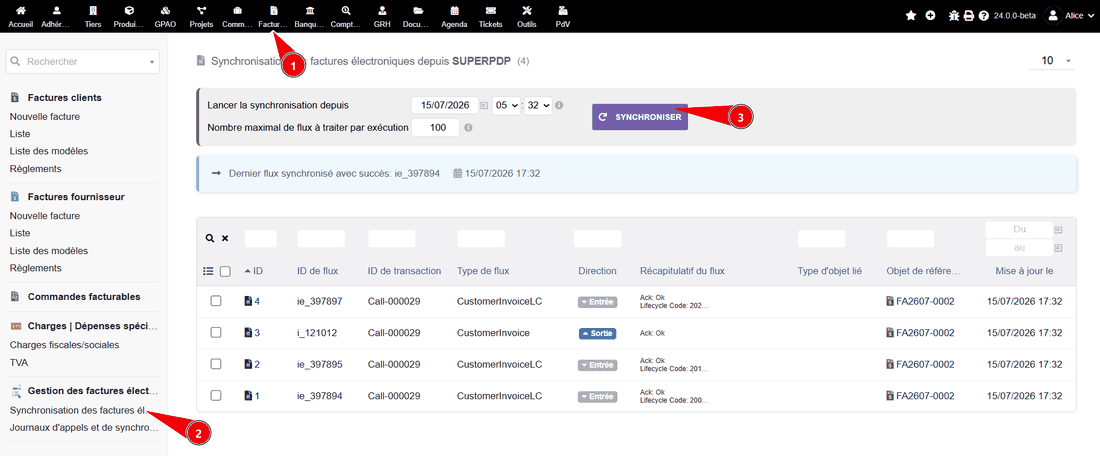Click the ID de flux filter field
Viewport: 1100px width, 456px height.
point(321,239)
